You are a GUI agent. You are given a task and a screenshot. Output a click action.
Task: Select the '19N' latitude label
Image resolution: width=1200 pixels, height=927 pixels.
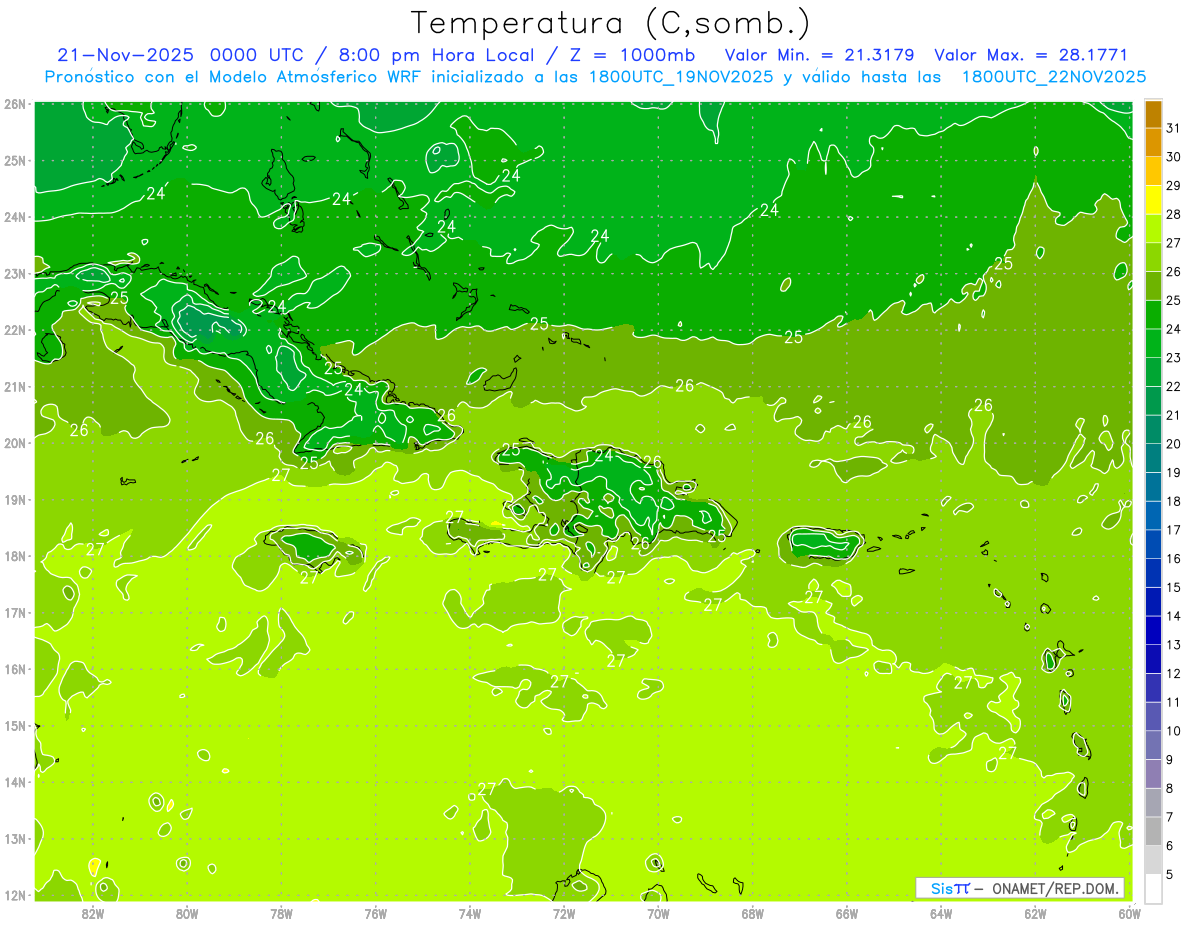tap(14, 500)
